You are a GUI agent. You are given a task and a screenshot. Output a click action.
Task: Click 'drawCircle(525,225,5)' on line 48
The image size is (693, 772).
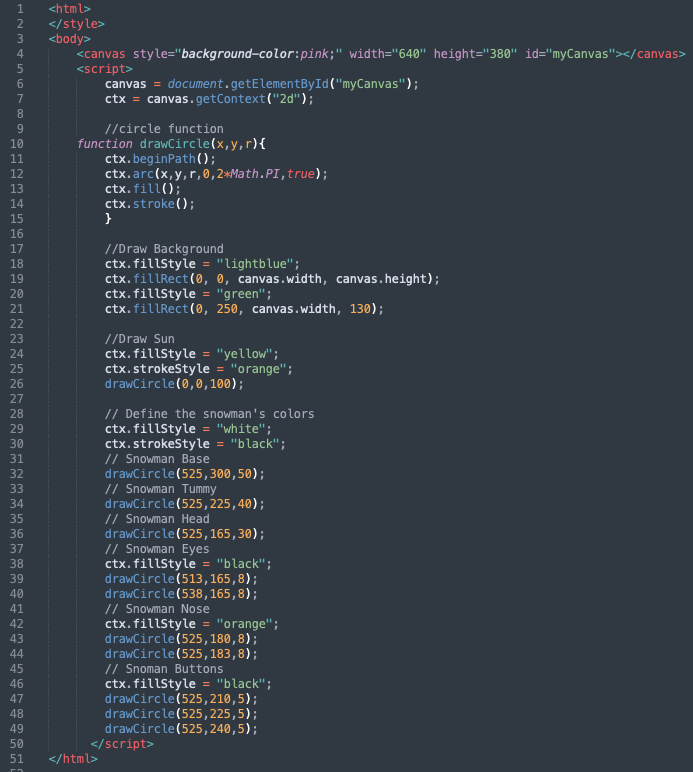pos(178,714)
